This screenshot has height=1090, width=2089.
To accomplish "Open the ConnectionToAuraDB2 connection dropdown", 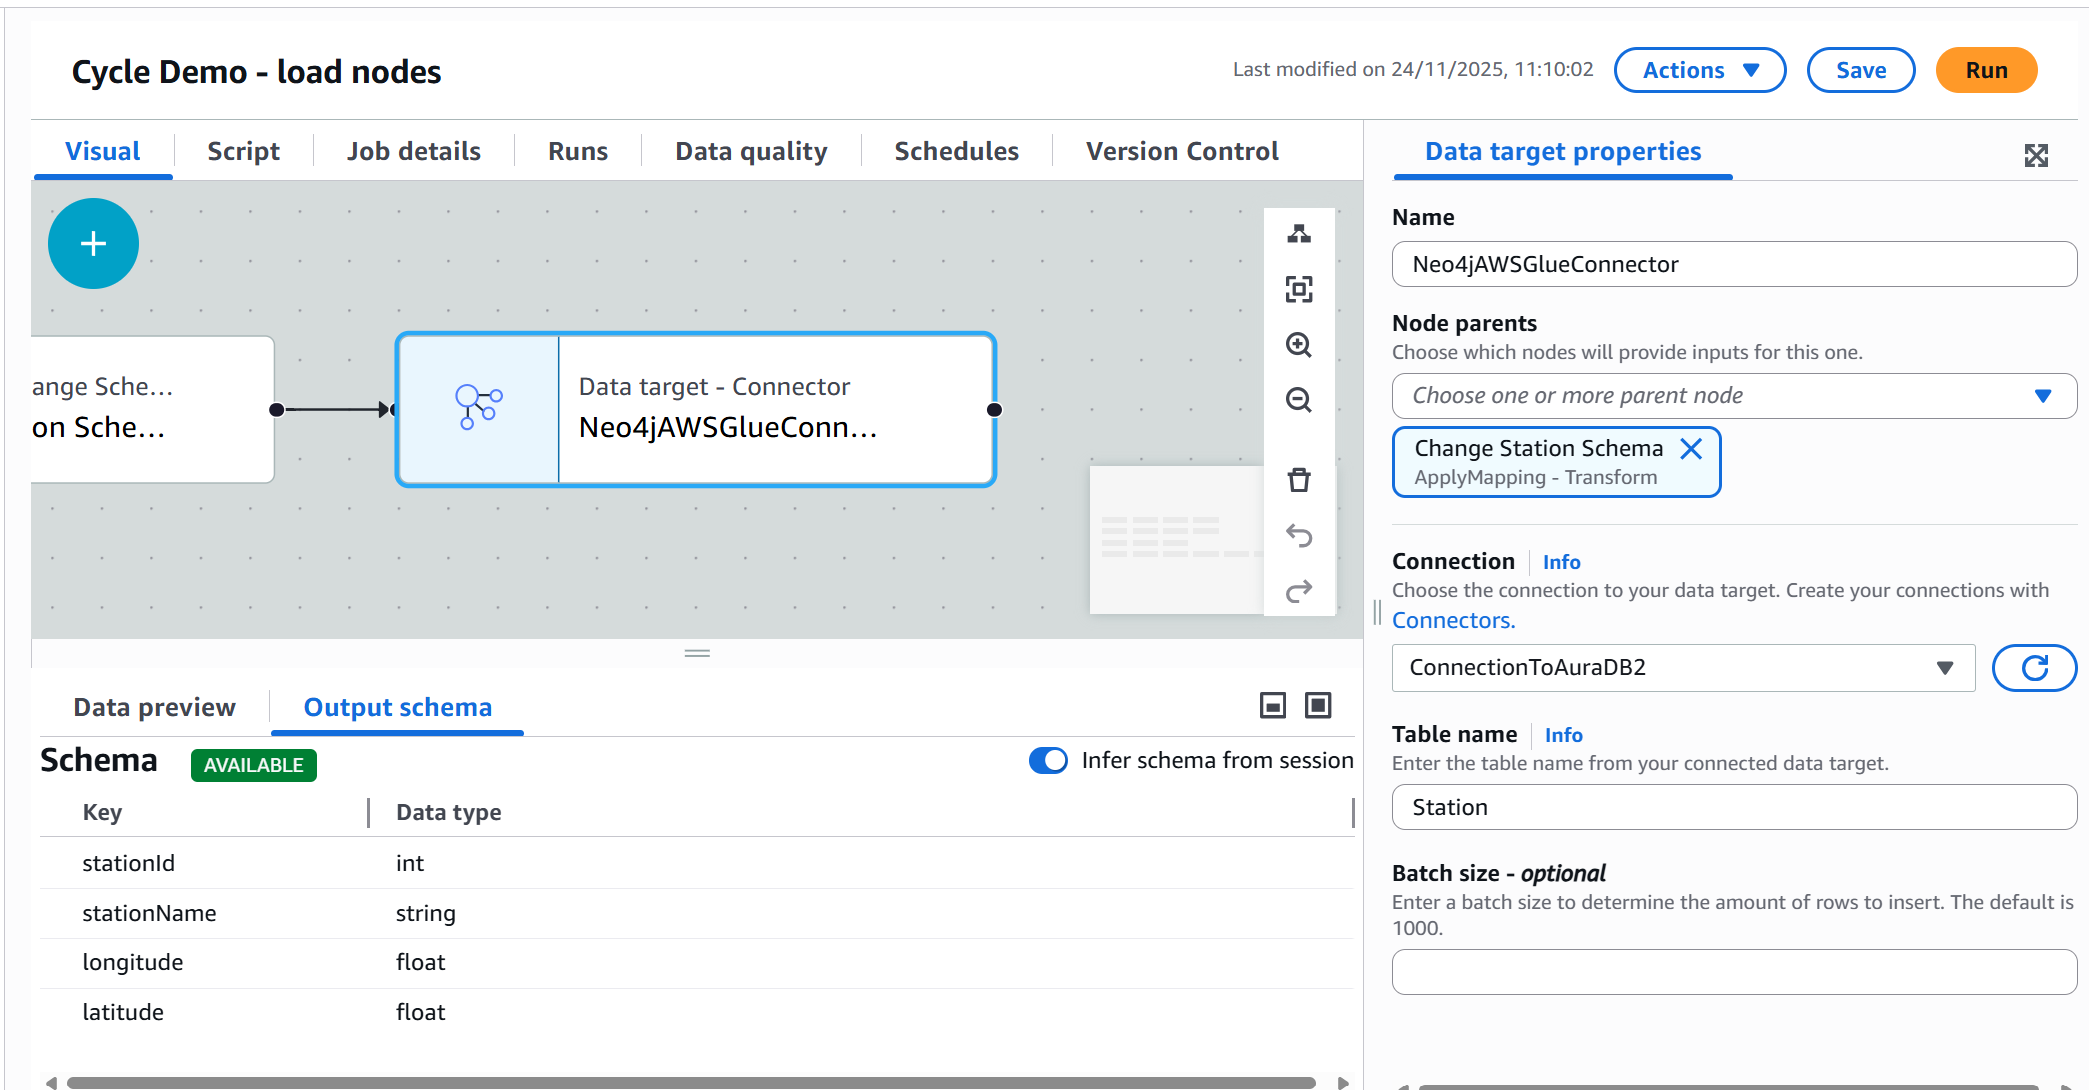I will (1683, 667).
